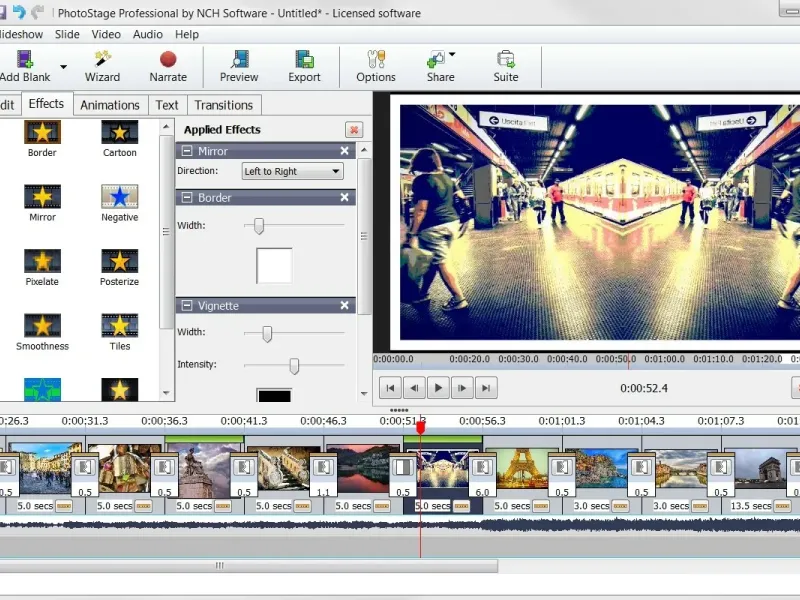Open the Audio menu
Screen dimensions: 800x600
click(148, 34)
